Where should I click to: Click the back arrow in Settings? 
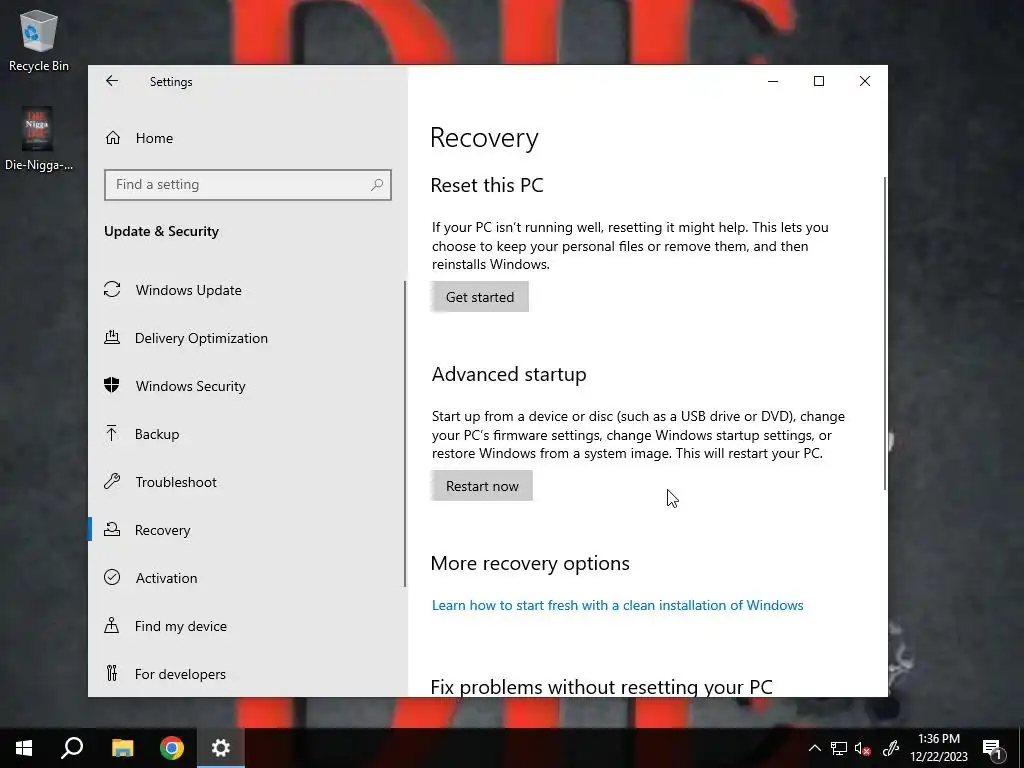pyautogui.click(x=112, y=81)
